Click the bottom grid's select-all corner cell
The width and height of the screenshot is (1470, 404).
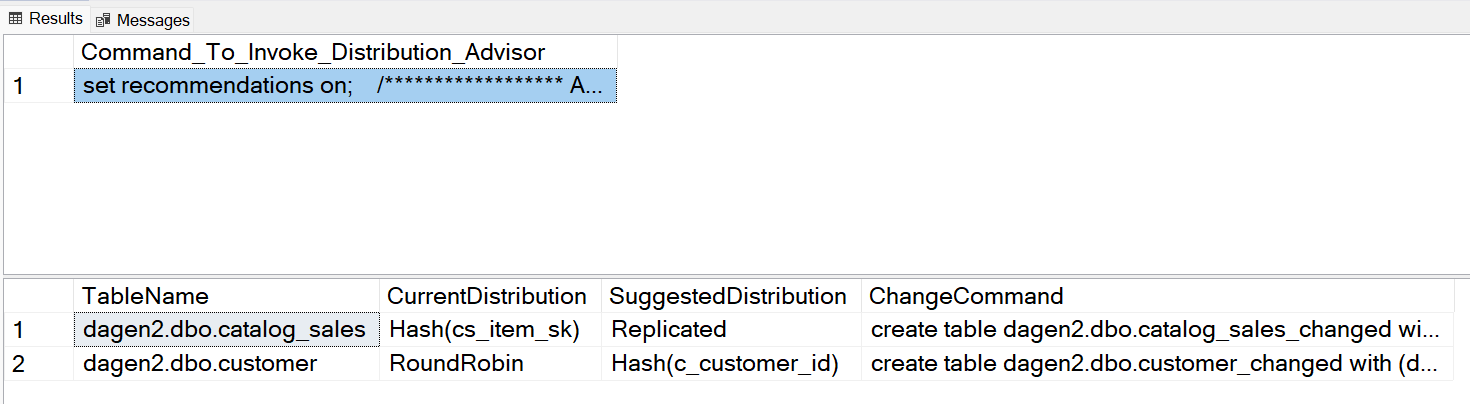pyautogui.click(x=38, y=296)
